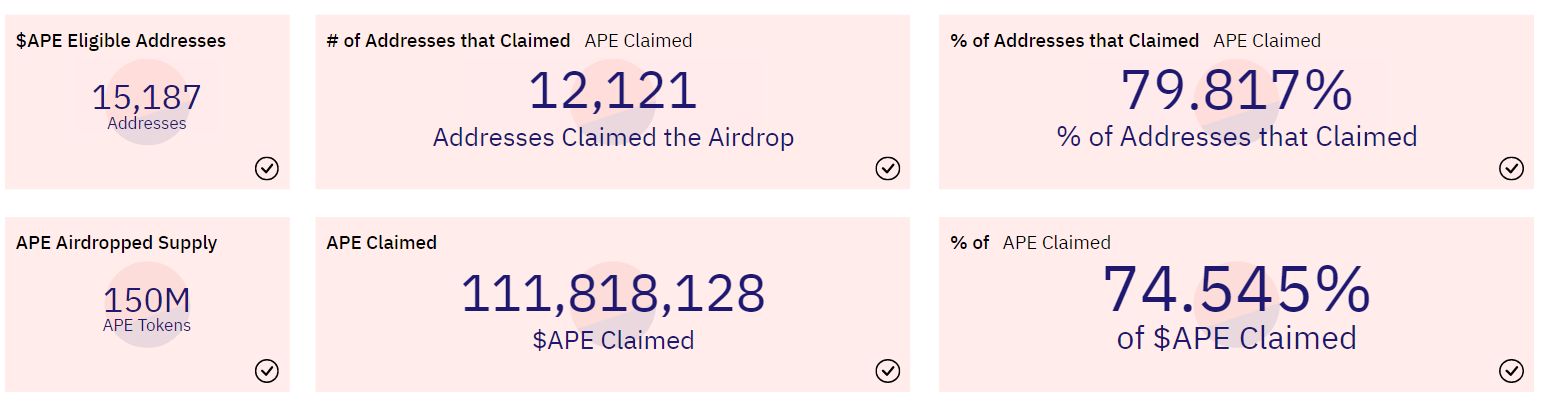Click the 79.817% counter value
Viewport: 1542px width, 404px height.
(x=1236, y=91)
